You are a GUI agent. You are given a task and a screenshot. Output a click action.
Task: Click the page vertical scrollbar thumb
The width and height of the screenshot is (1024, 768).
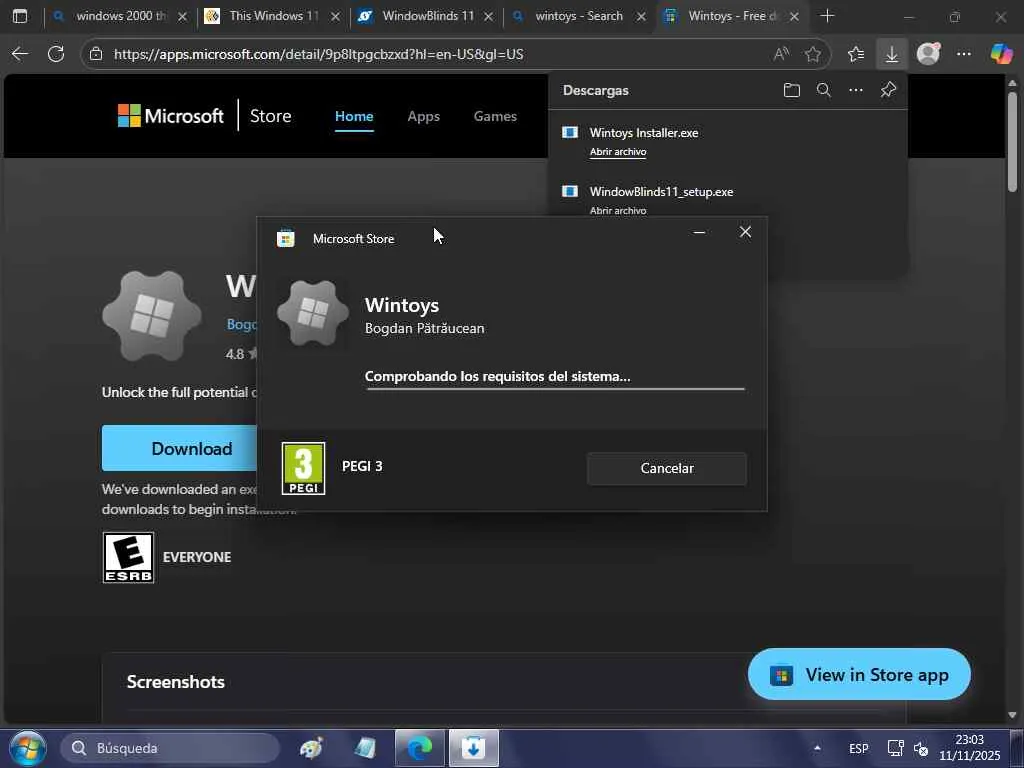pos(1012,142)
